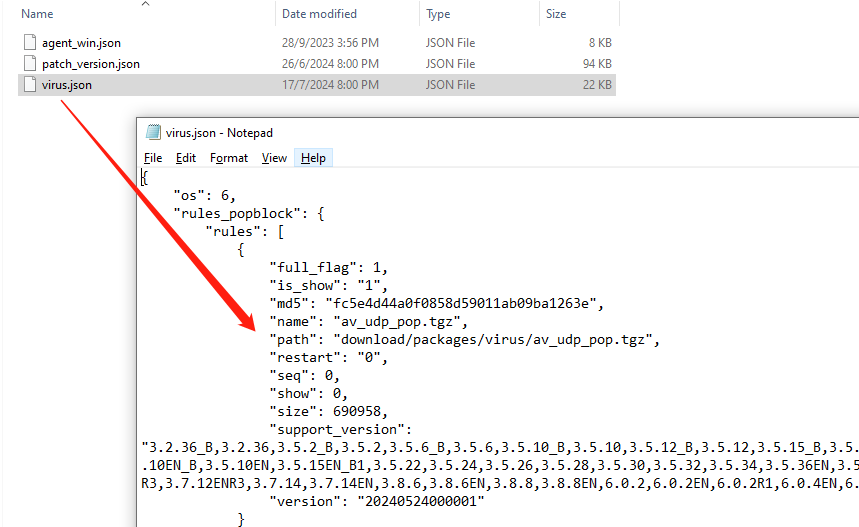This screenshot has width=859, height=527.
Task: Click the patch_version.json file icon
Action: point(30,64)
